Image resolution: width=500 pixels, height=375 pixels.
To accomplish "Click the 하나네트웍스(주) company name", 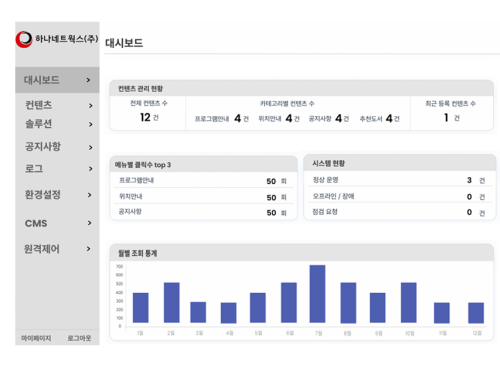I will pos(67,39).
